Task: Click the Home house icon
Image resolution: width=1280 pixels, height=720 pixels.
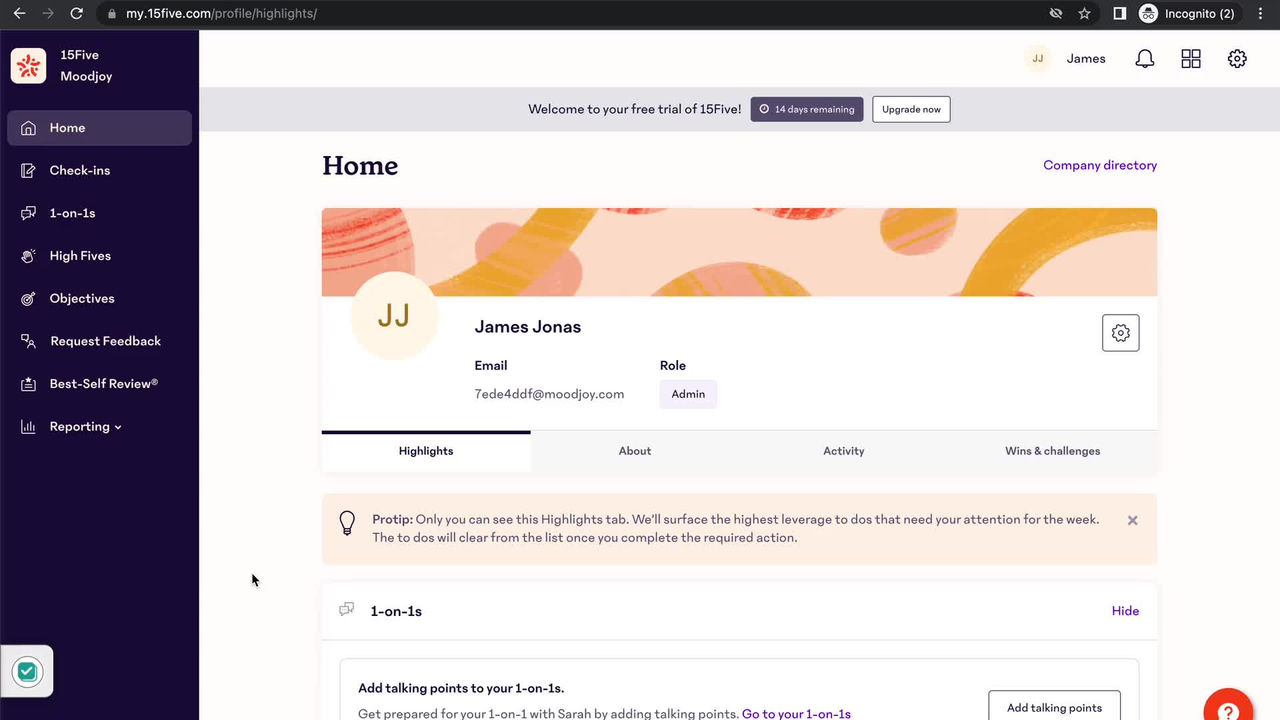Action: [x=29, y=128]
